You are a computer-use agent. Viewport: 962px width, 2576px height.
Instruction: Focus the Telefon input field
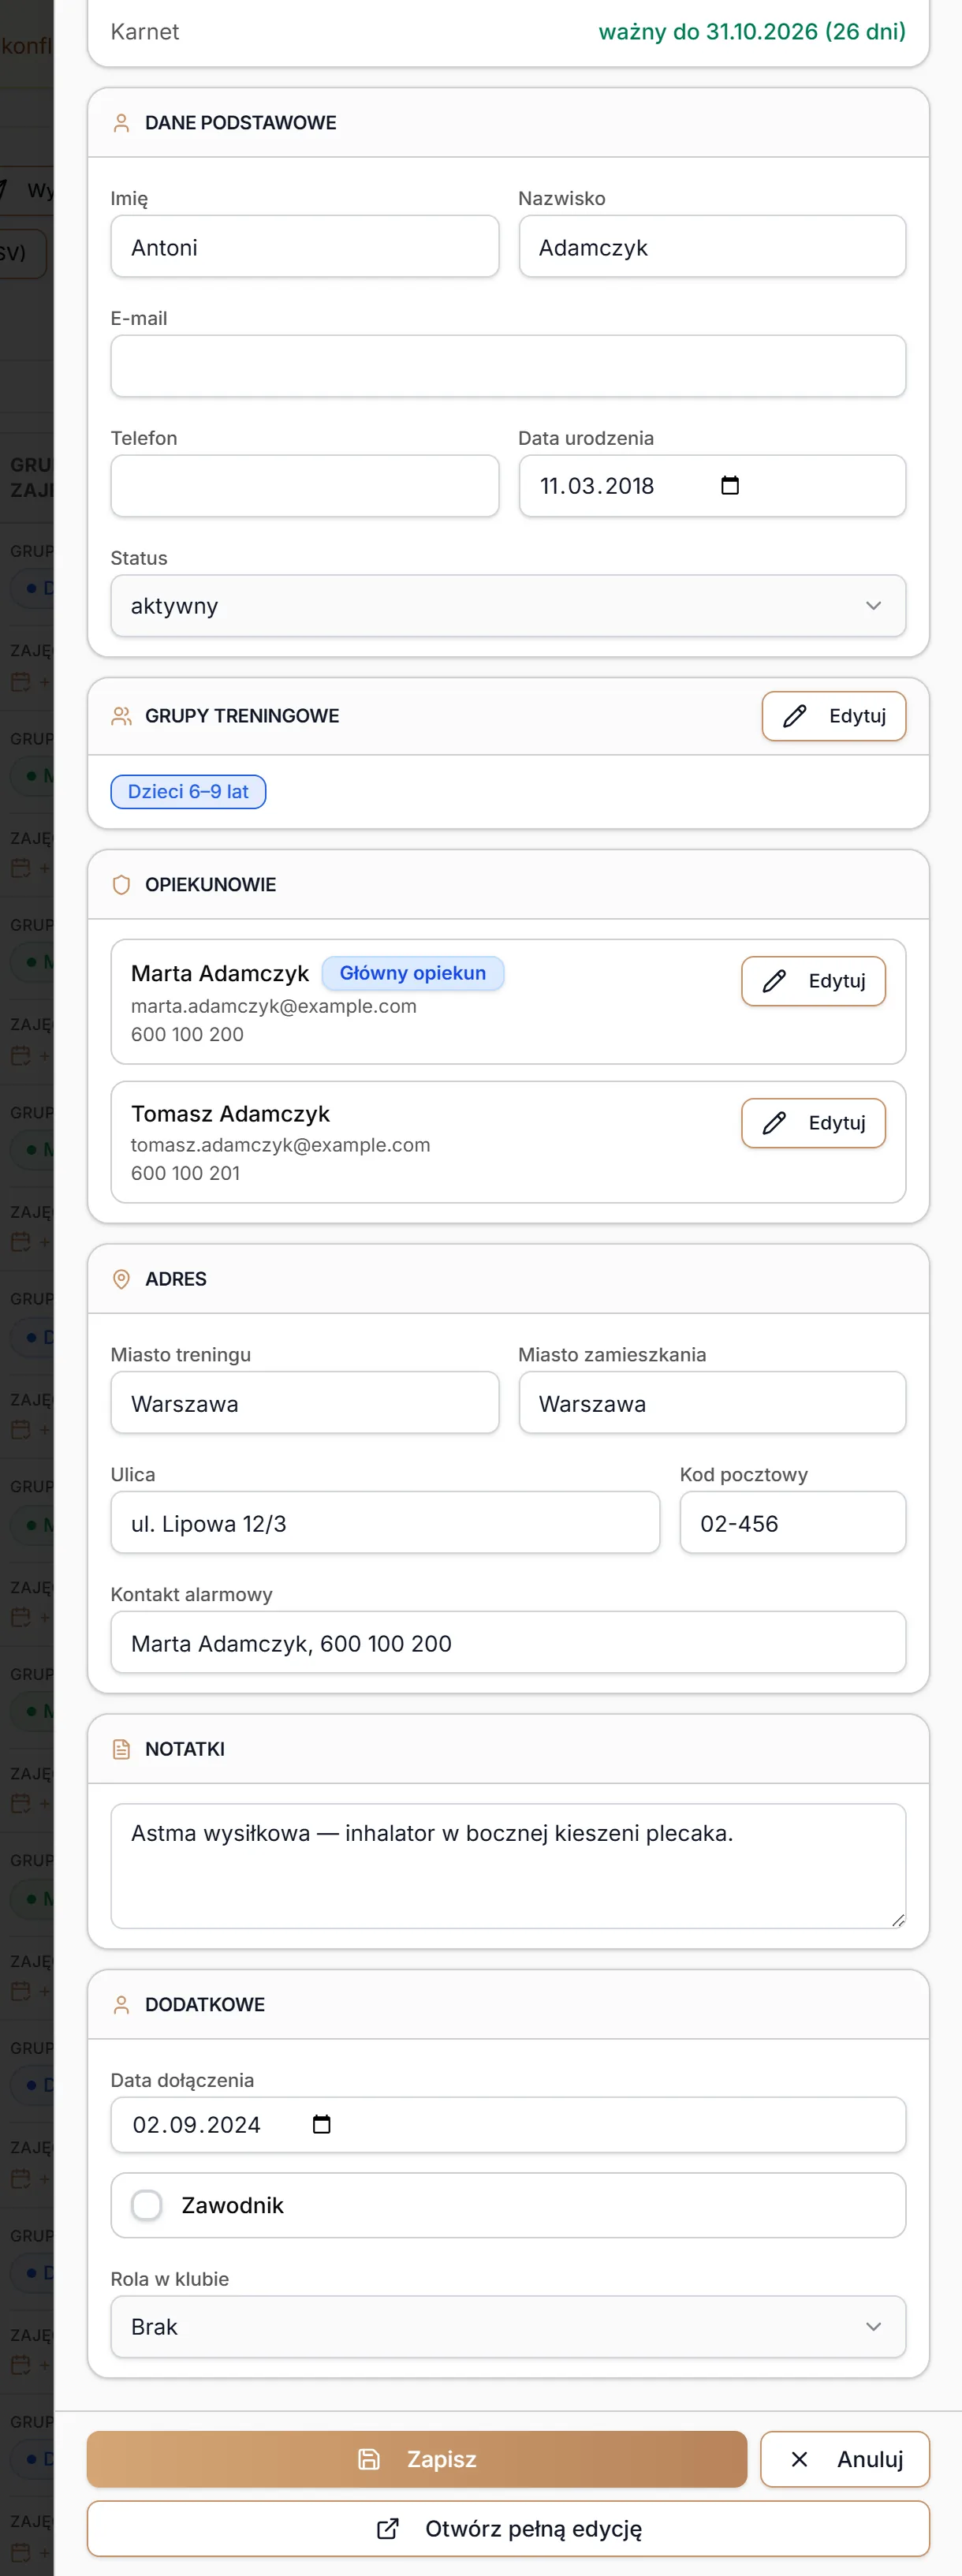(305, 486)
